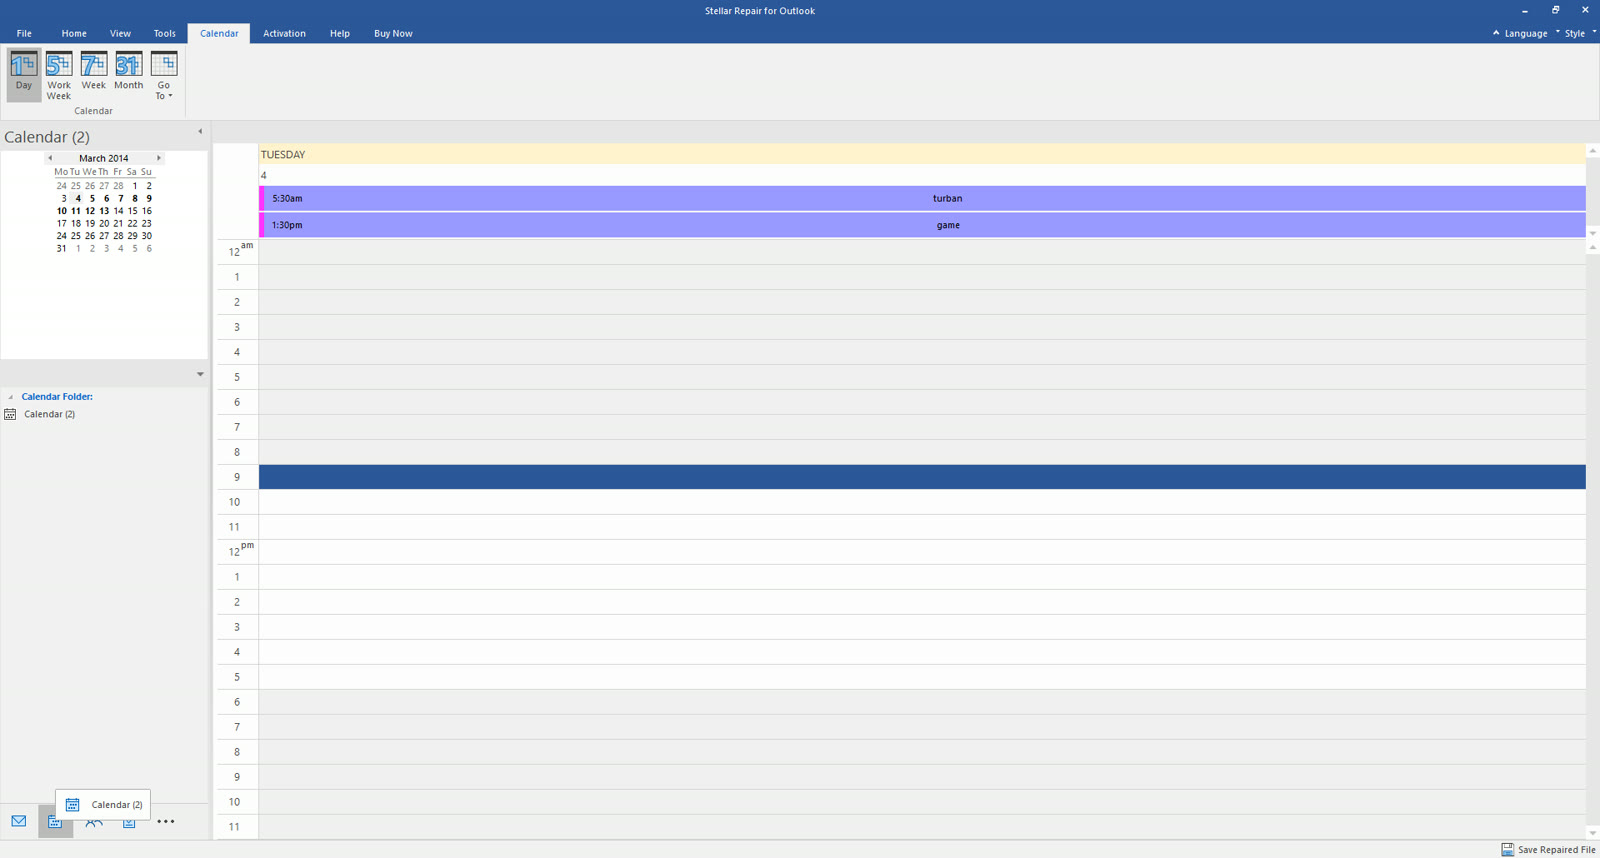Select the 6 am time slot
The image size is (1600, 858).
click(922, 402)
